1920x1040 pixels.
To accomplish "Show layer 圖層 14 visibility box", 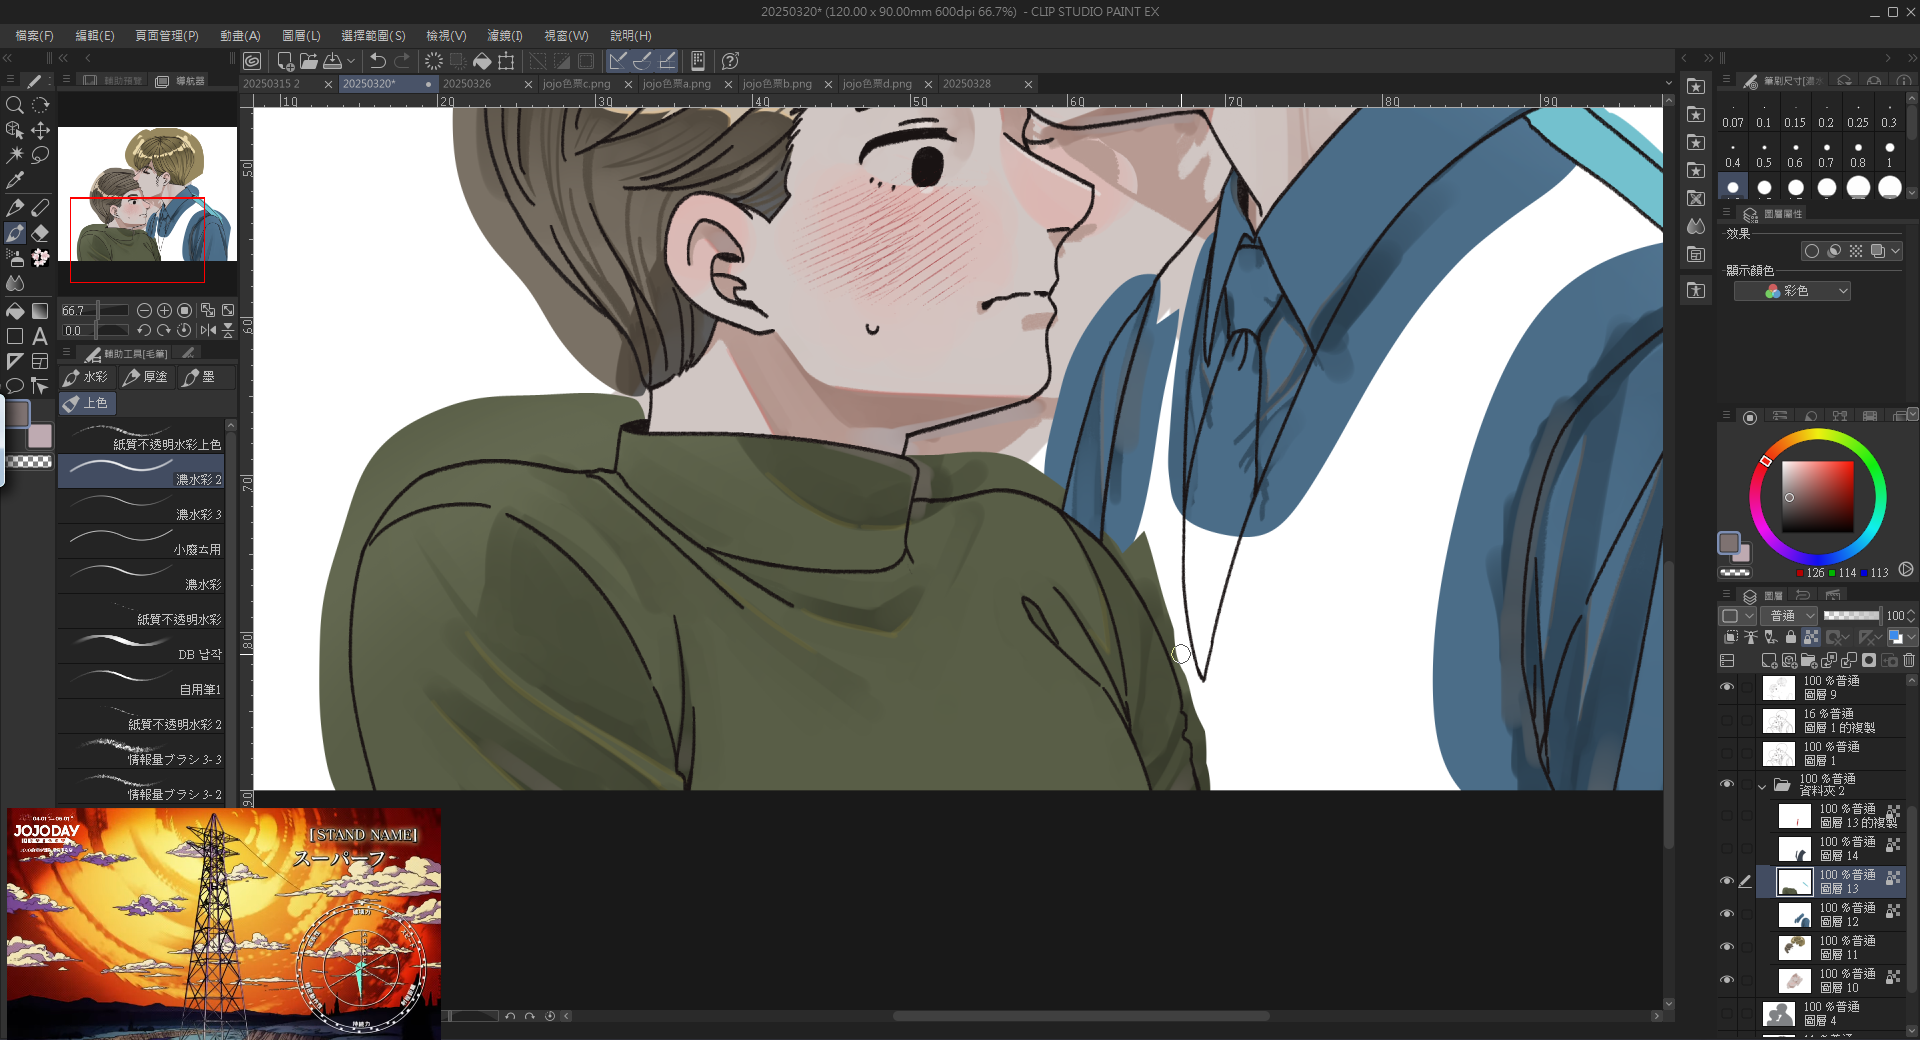I will 1727,848.
